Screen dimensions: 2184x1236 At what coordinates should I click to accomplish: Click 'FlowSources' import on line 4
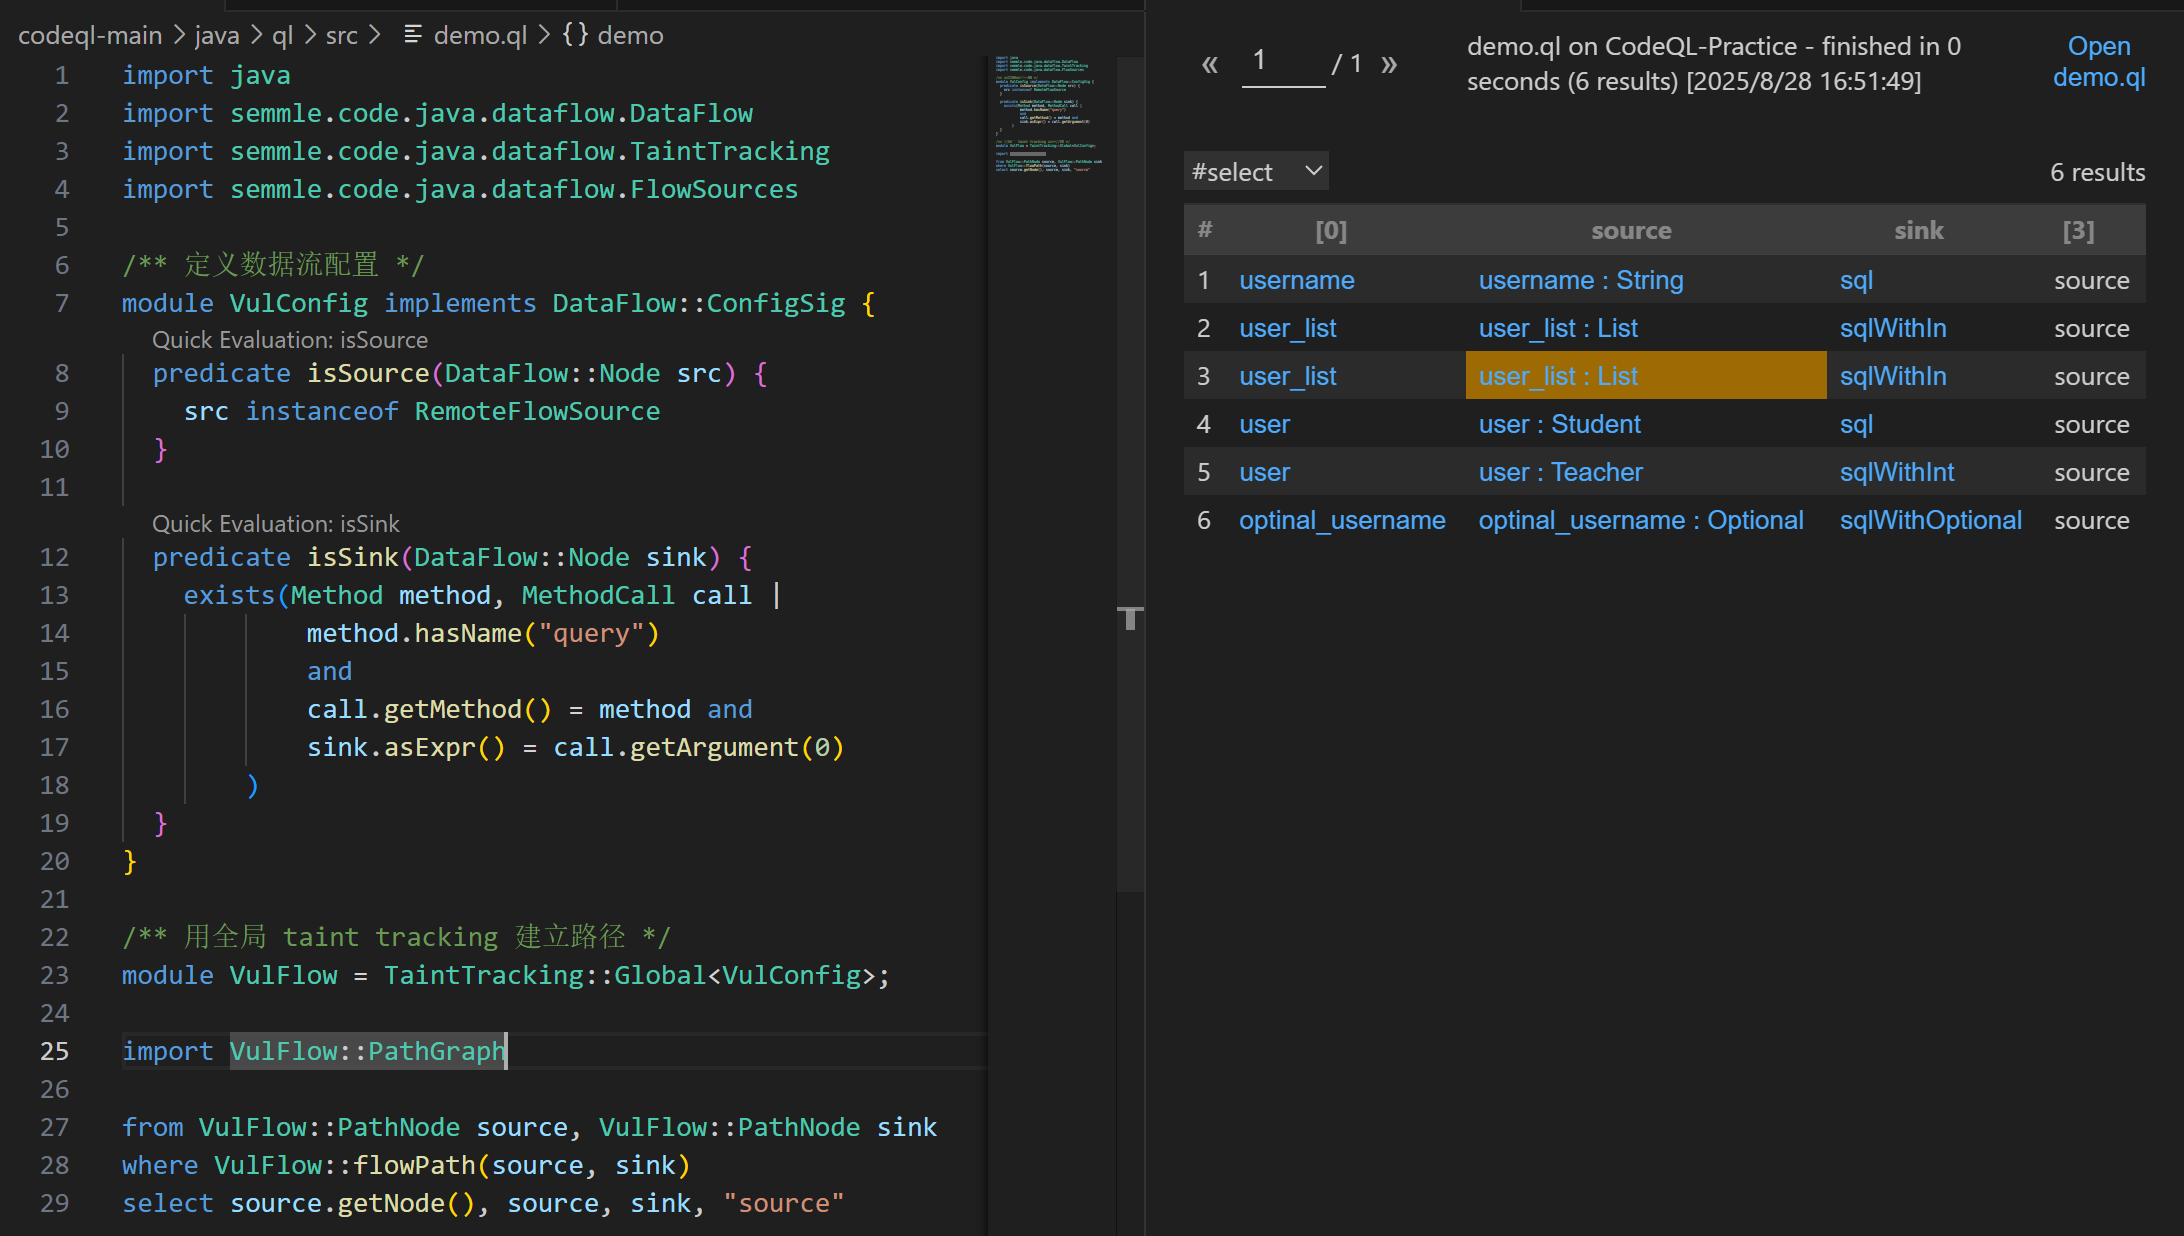(714, 189)
